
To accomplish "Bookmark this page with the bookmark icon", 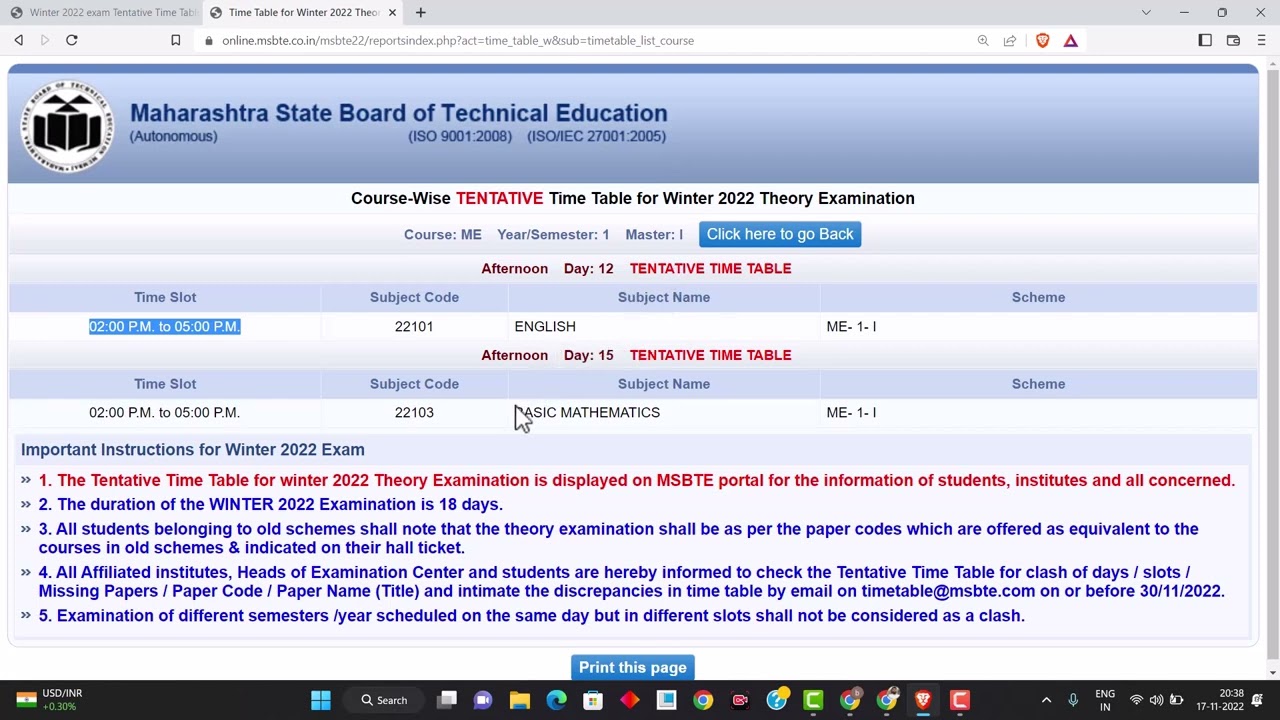I will pyautogui.click(x=175, y=40).
